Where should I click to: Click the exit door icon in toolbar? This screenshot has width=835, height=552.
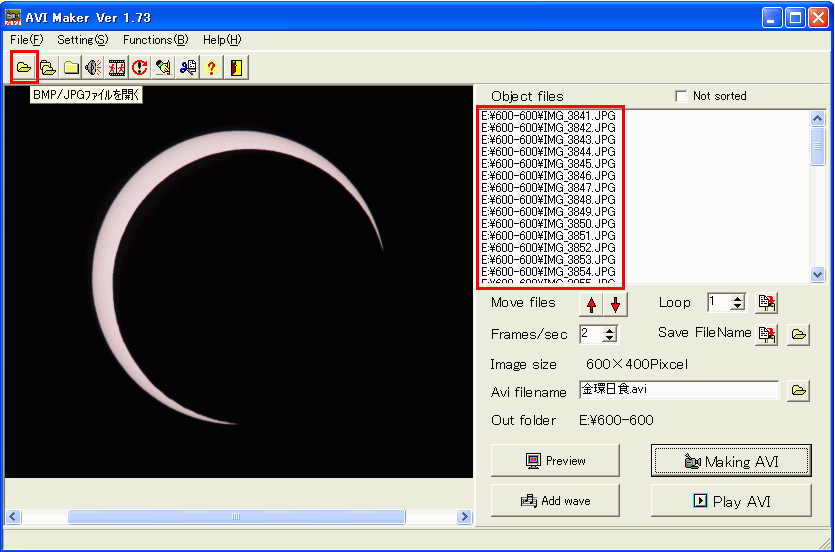(x=235, y=68)
